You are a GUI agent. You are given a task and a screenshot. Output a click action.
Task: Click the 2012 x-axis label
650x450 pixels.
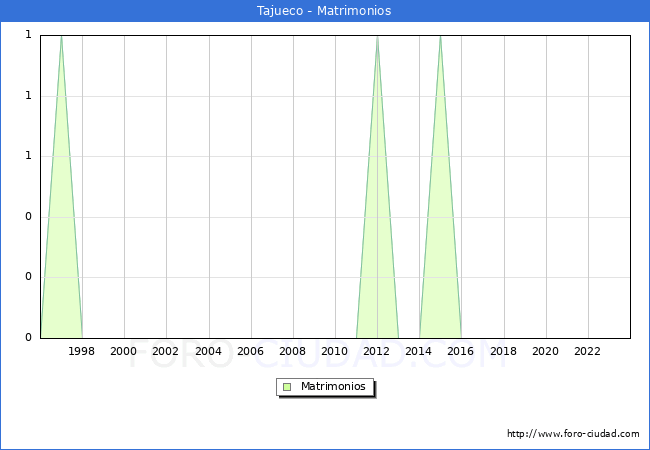pos(377,351)
